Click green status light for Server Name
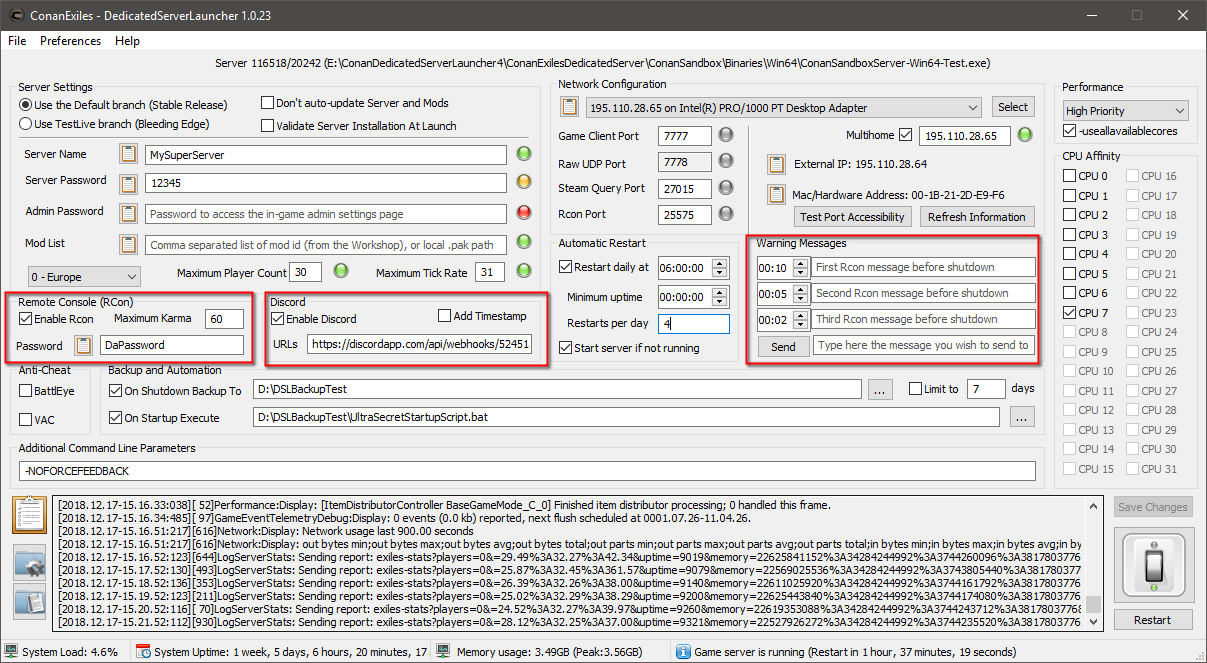The image size is (1207, 663). tap(523, 154)
